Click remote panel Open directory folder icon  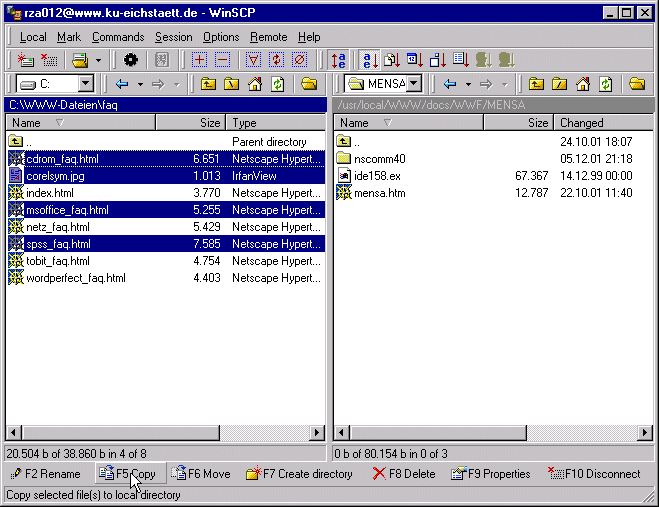pos(637,84)
